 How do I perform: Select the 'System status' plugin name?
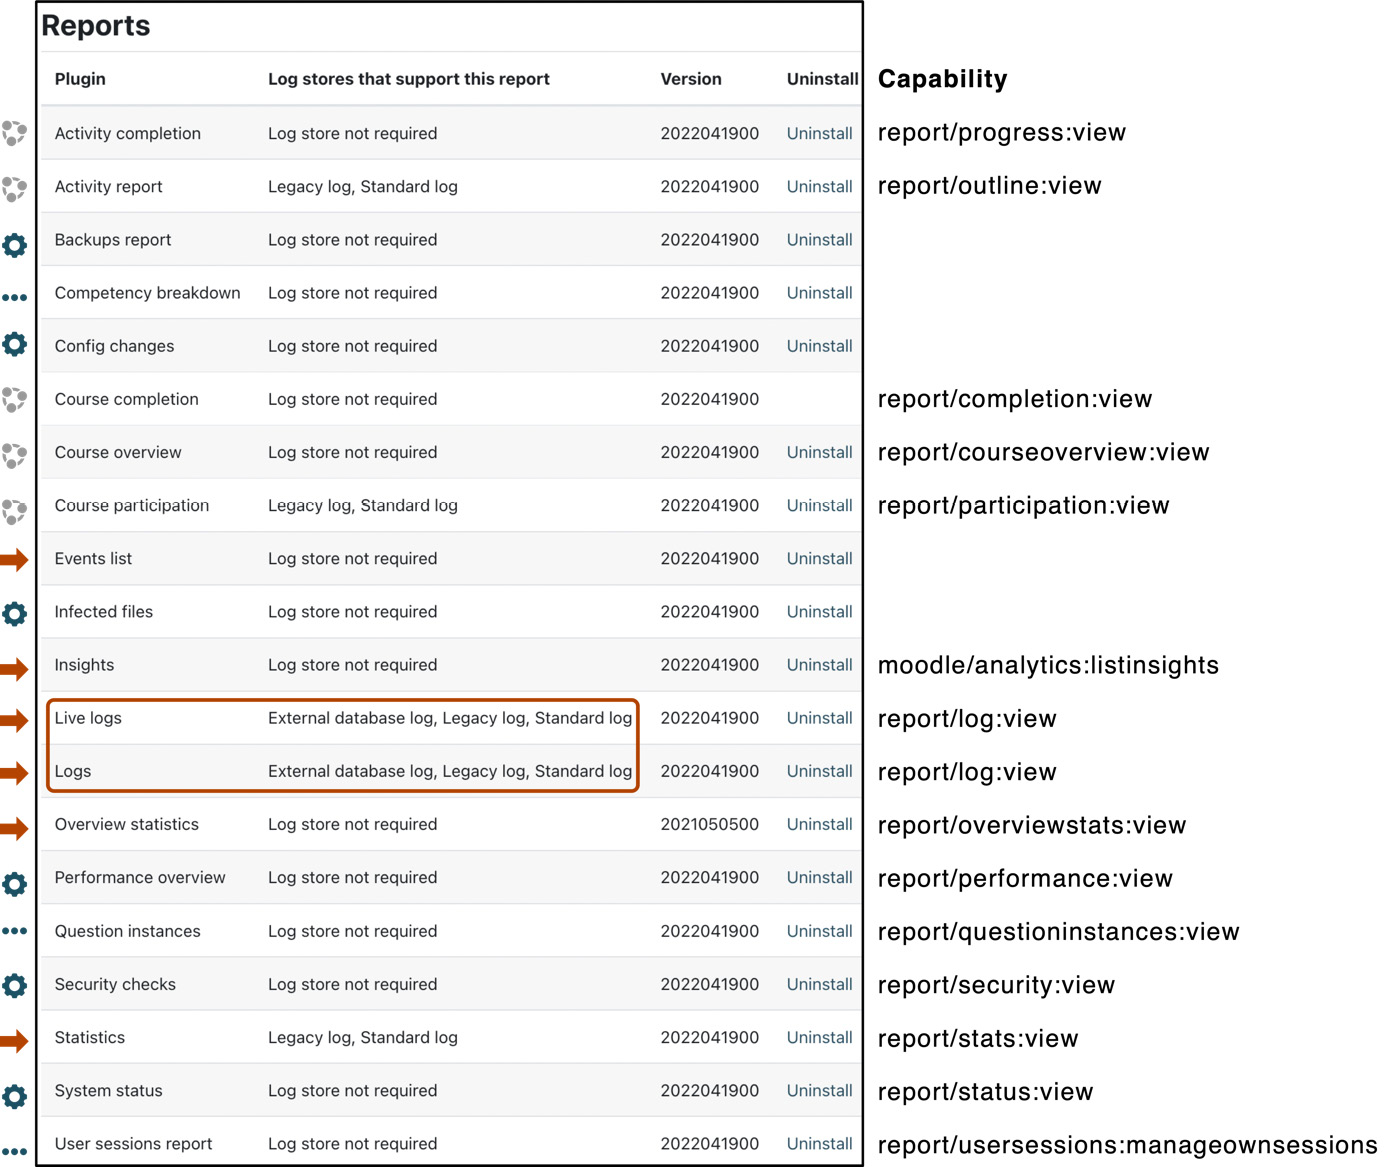(108, 1090)
